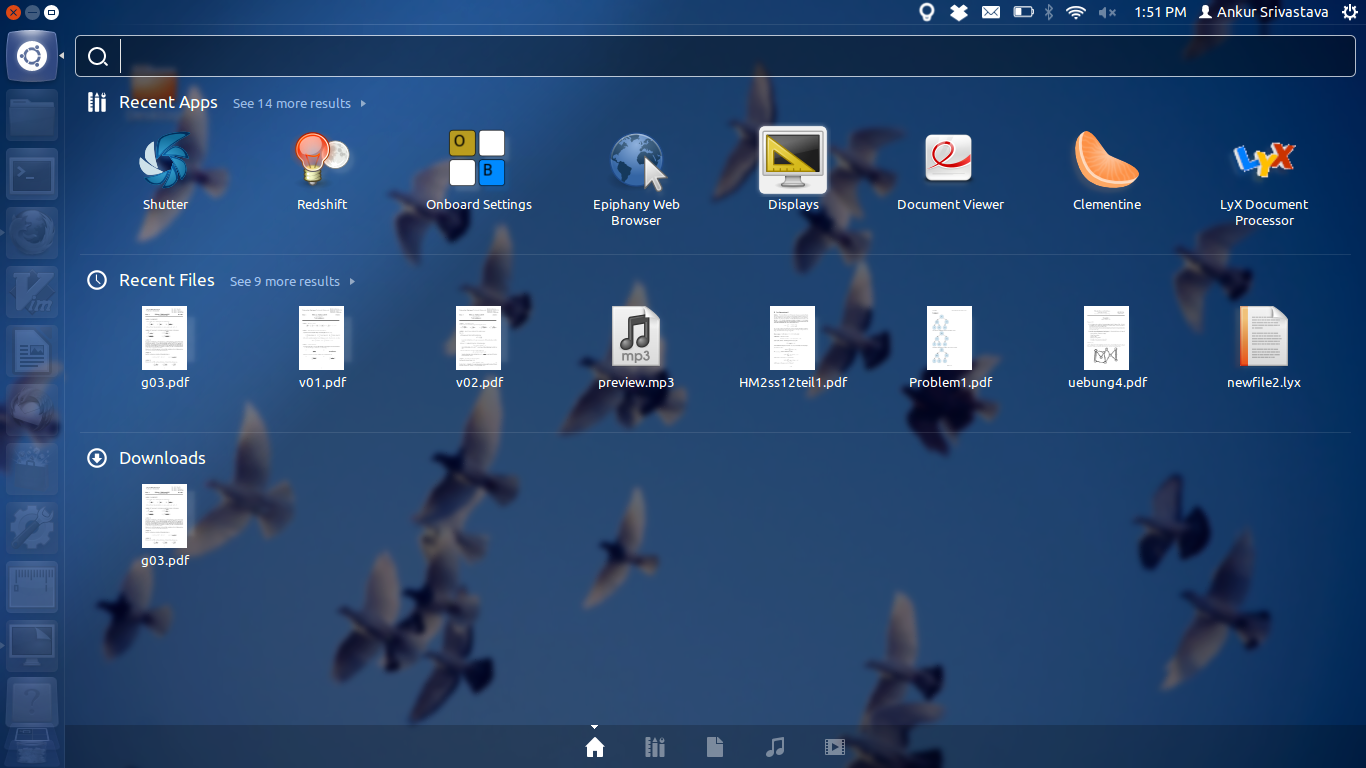Viewport: 1366px width, 768px height.
Task: Open the power session gear menu
Action: tap(1350, 12)
